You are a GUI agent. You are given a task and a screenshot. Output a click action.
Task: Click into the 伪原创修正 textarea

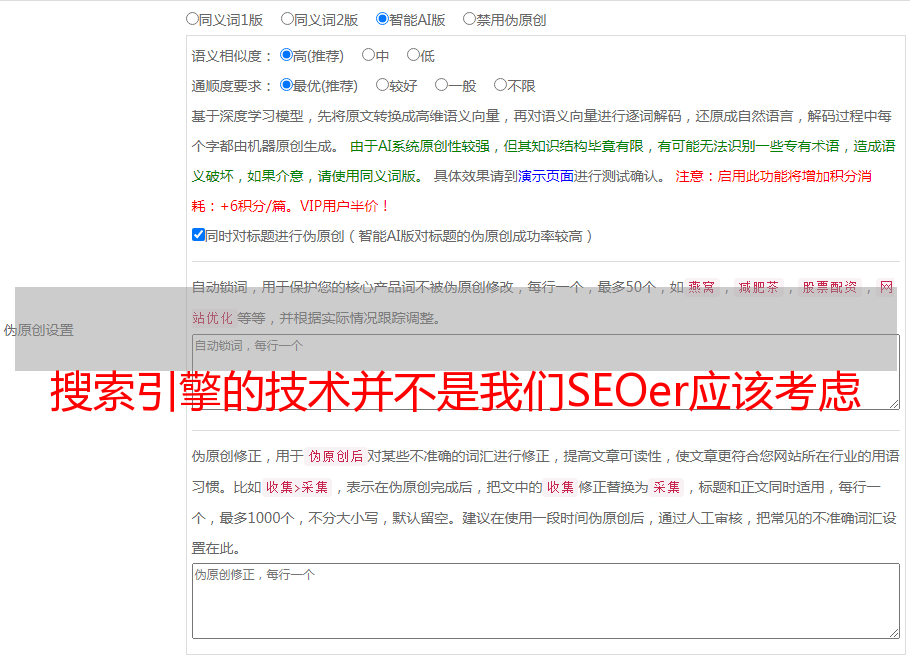click(x=546, y=601)
